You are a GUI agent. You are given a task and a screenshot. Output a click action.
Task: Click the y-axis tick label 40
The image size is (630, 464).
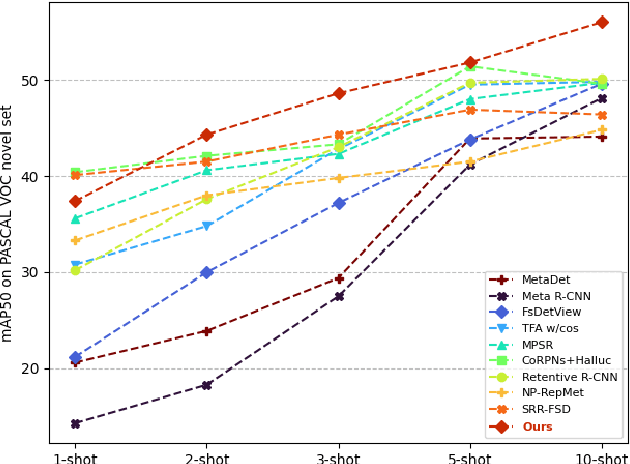(29, 177)
